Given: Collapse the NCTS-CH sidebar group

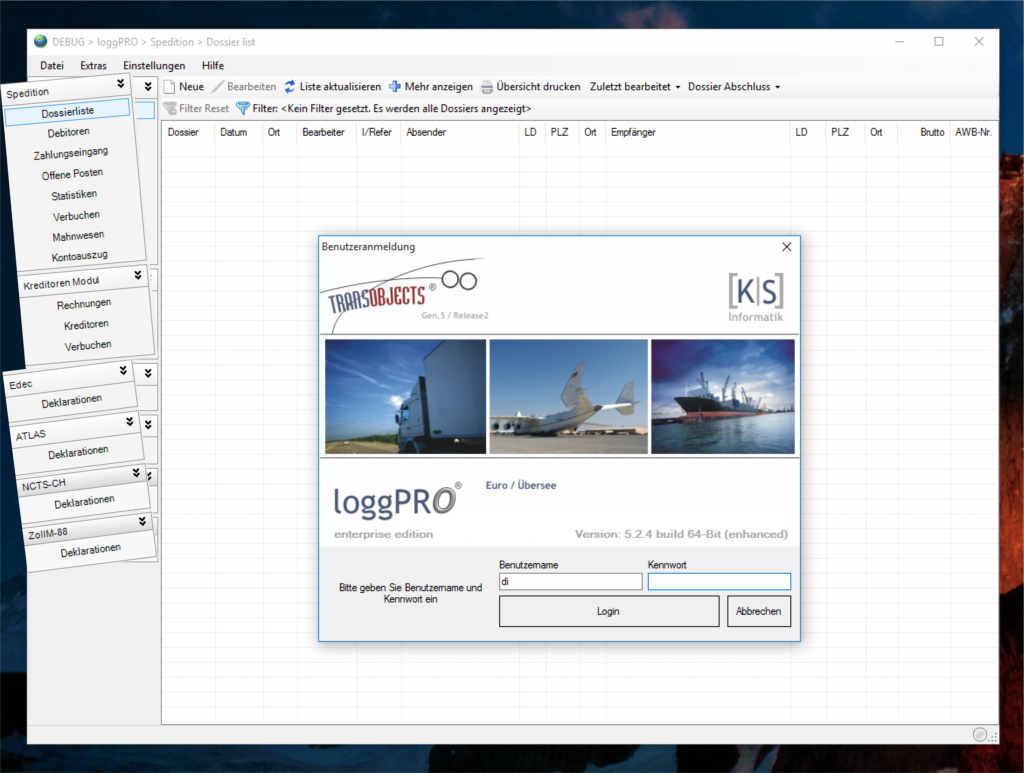Looking at the screenshot, I should coord(136,472).
